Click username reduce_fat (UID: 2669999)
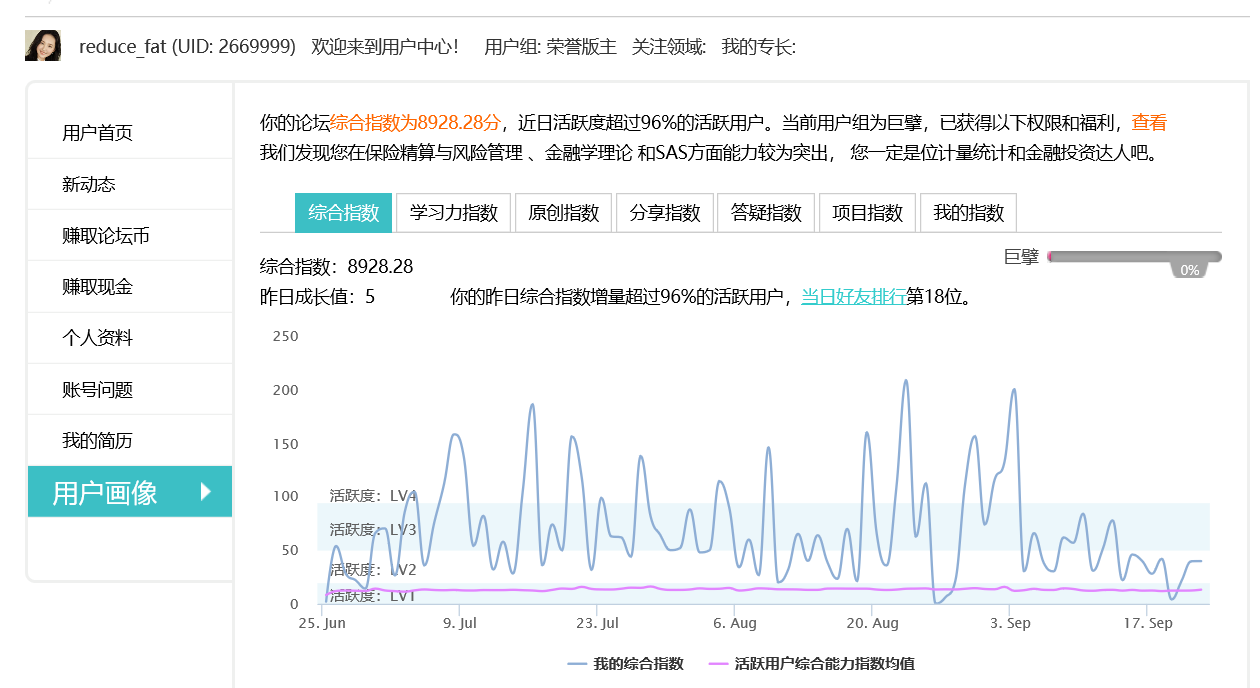 [187, 46]
